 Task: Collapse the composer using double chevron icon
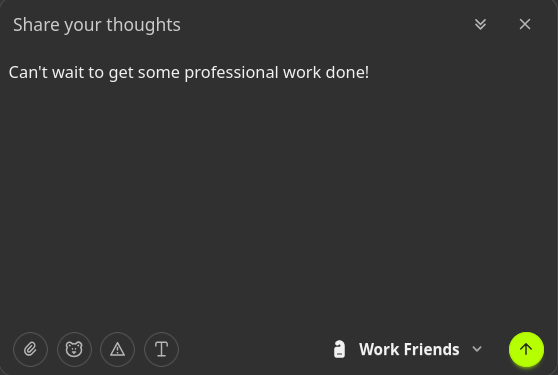[480, 24]
